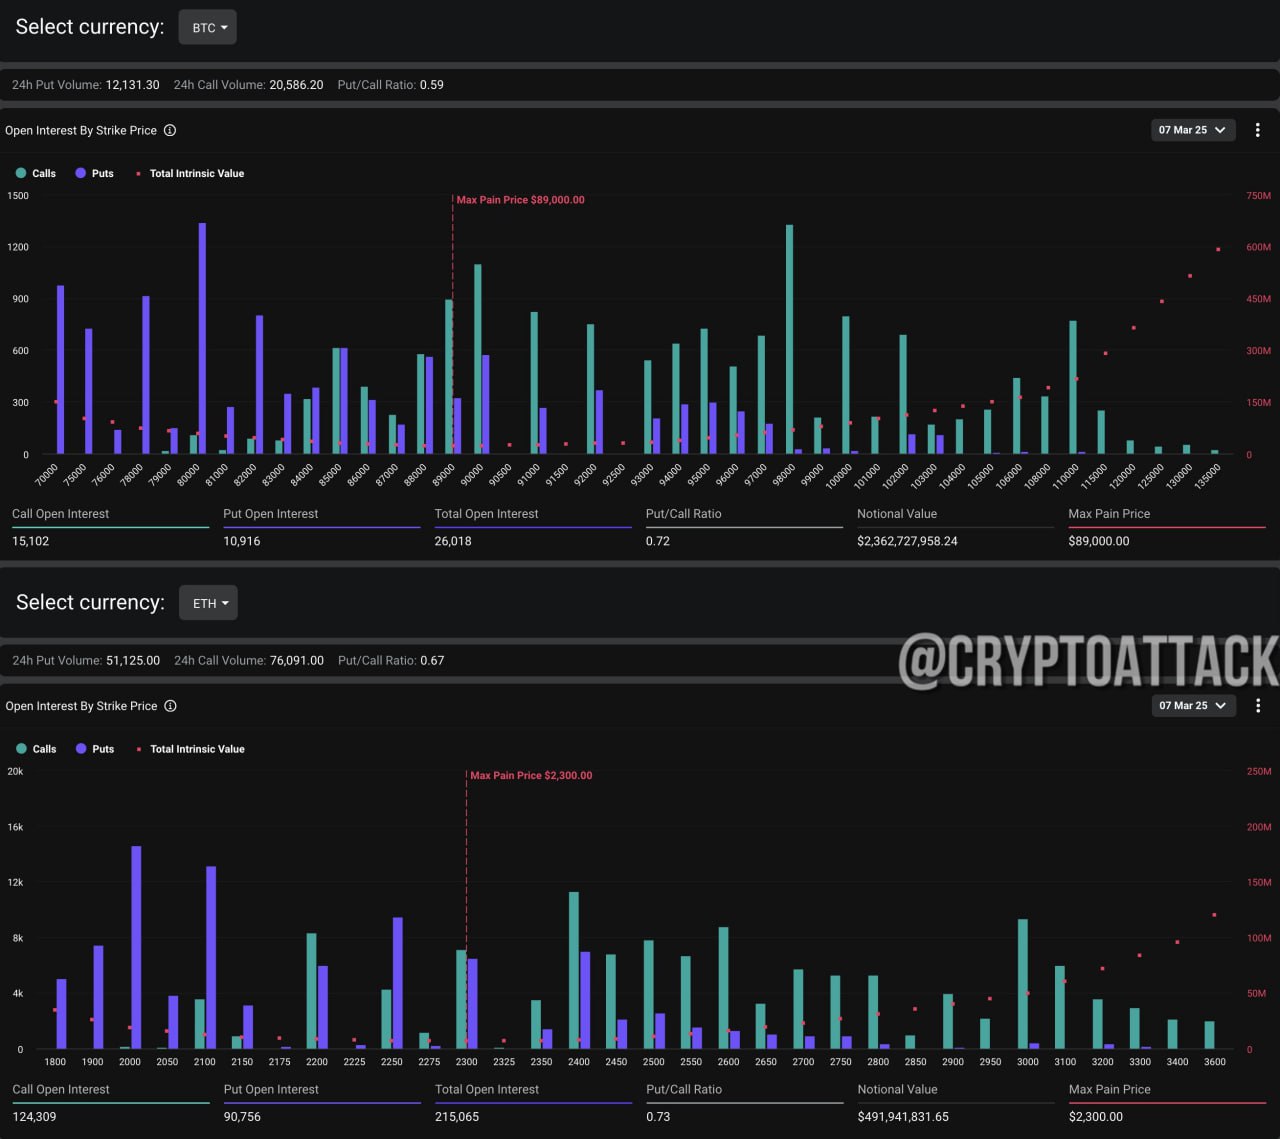Click ETH Call Open Interest value 124,309

(34, 1116)
